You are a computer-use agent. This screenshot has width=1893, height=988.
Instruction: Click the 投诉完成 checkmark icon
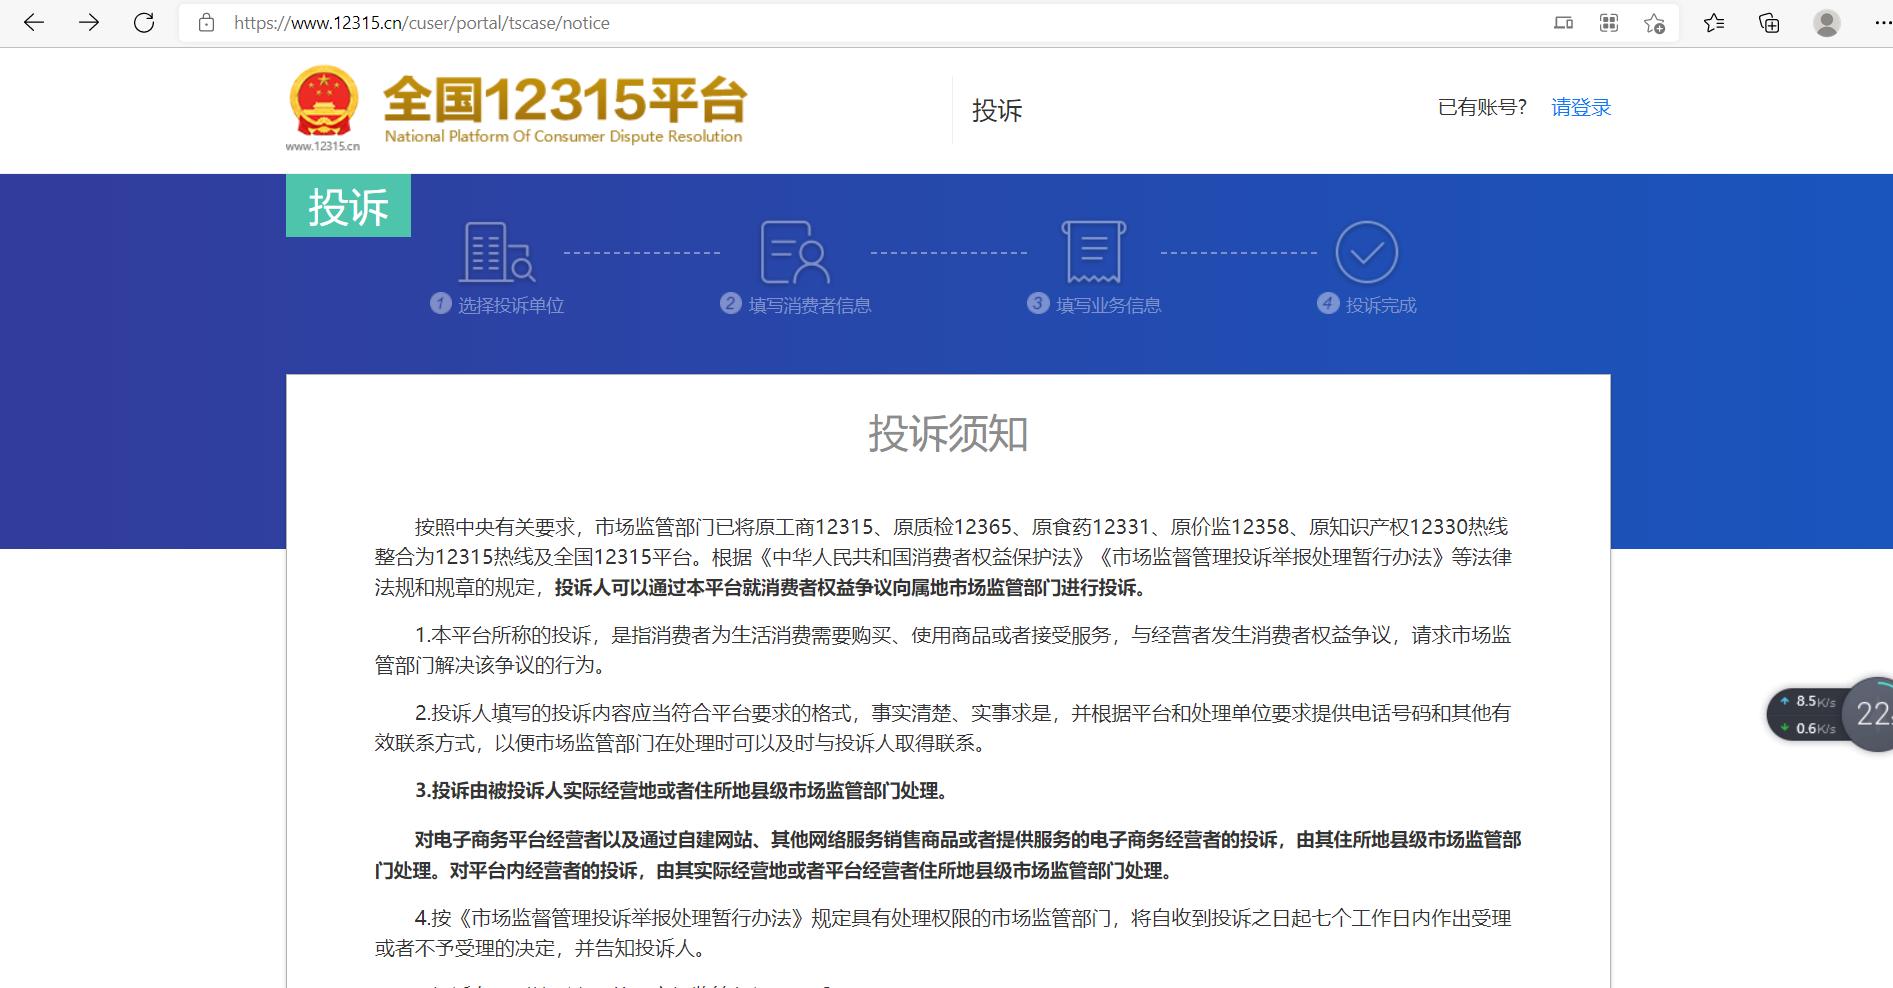[1366, 253]
